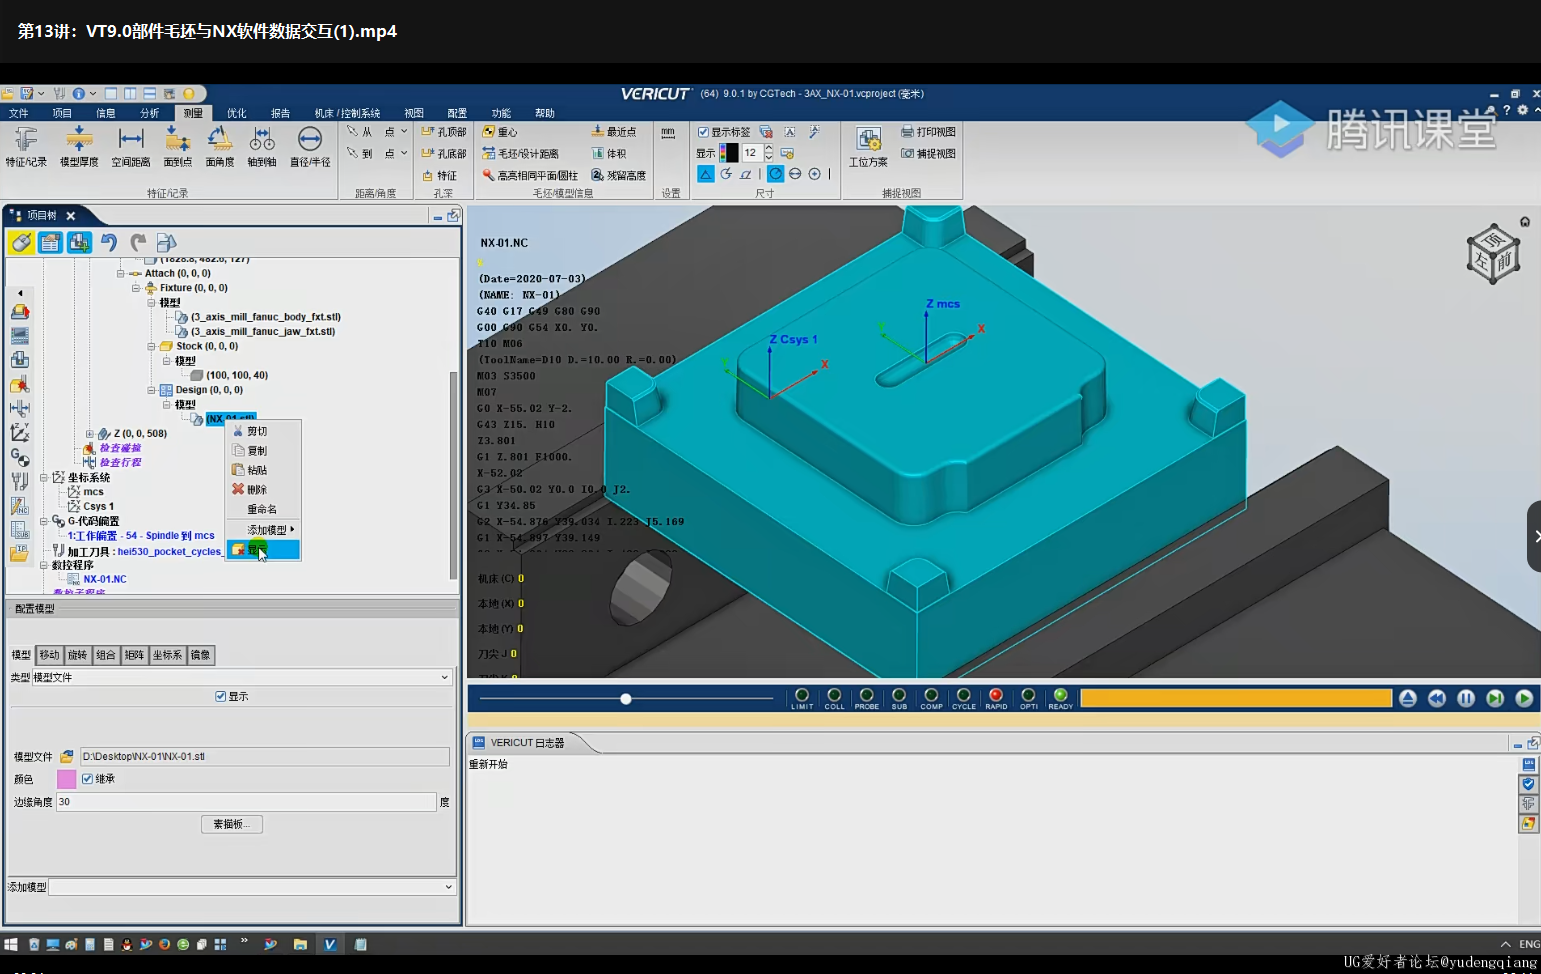Select the 面角度 angle tool

tap(219, 147)
